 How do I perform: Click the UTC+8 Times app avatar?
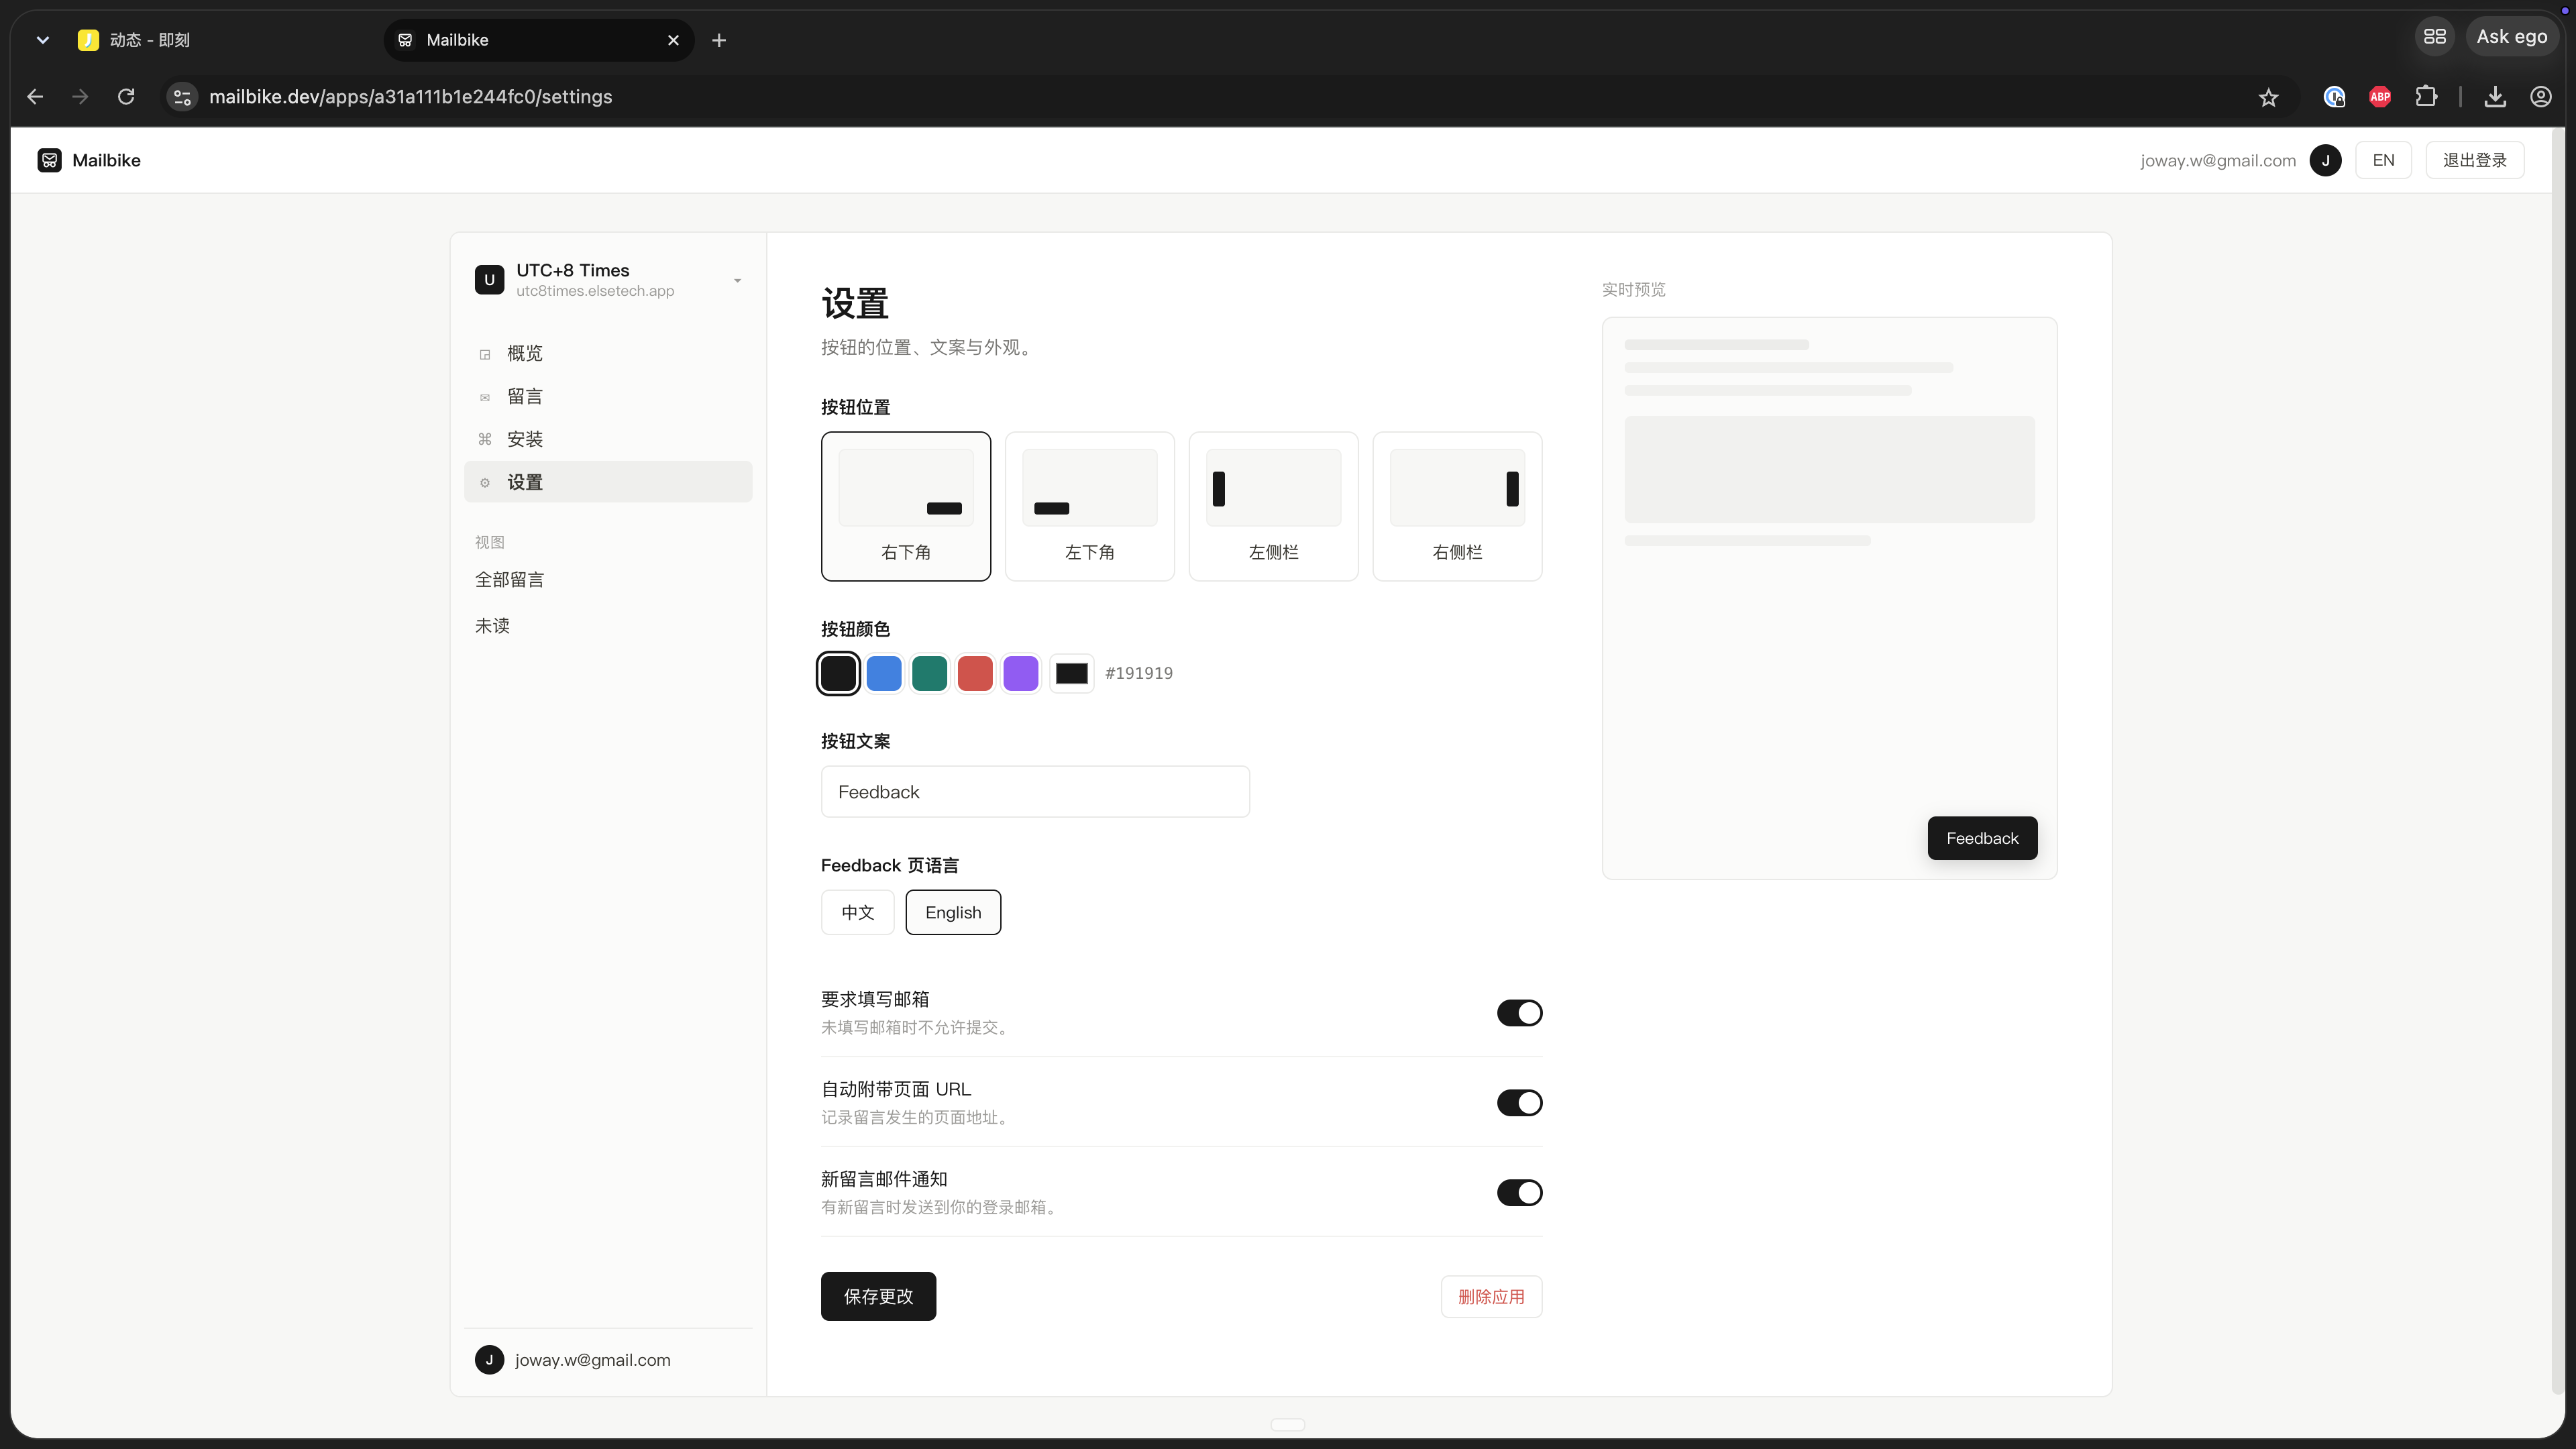point(489,280)
